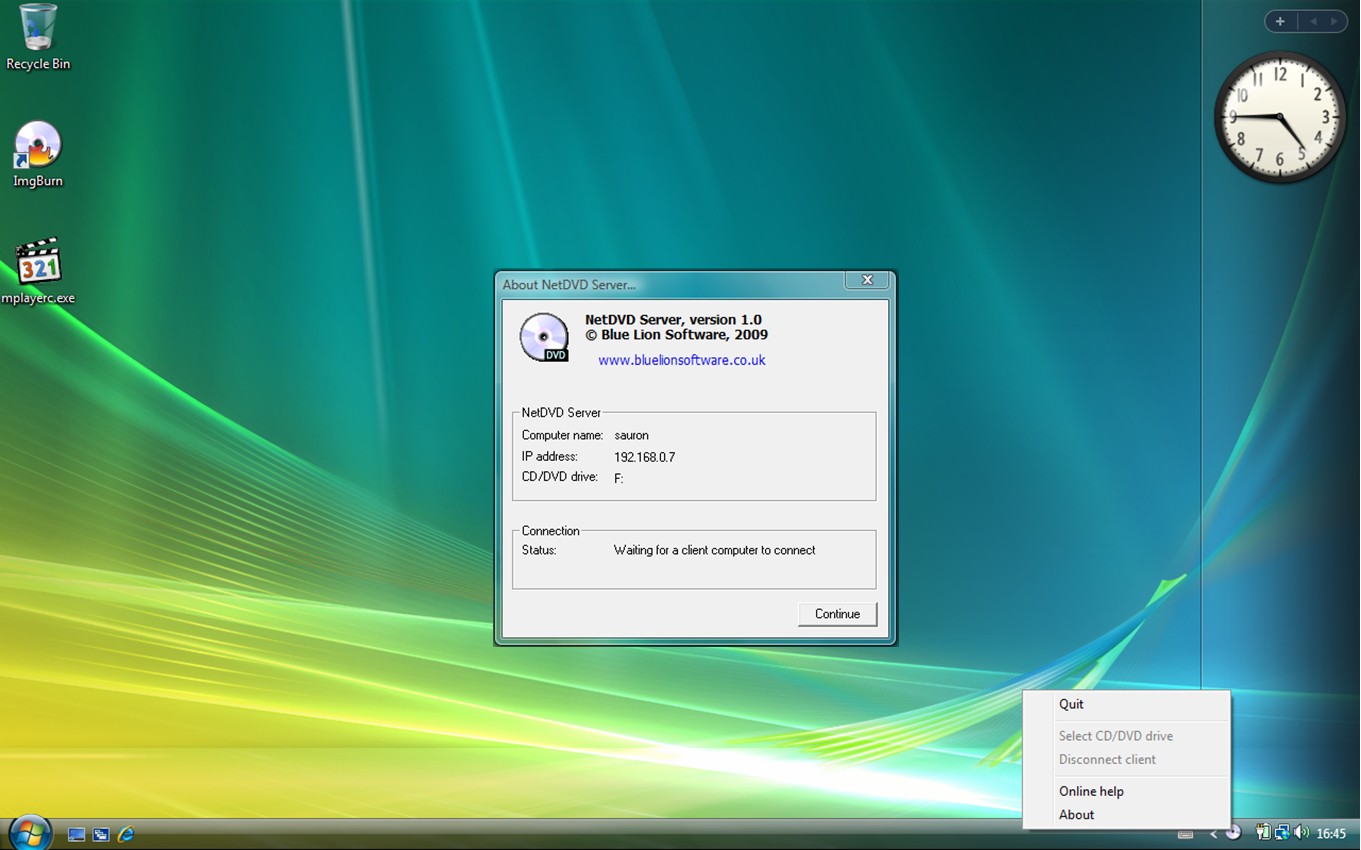Click the Computer name: label
The height and width of the screenshot is (850, 1361).
pos(562,436)
